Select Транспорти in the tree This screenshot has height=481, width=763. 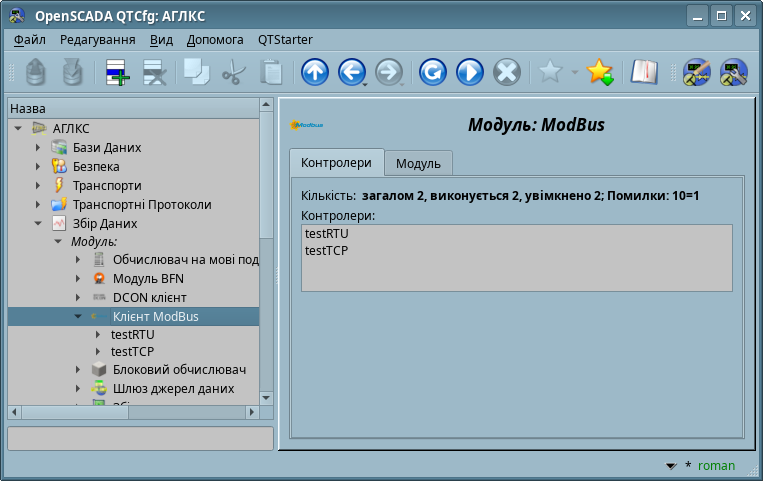[107, 185]
